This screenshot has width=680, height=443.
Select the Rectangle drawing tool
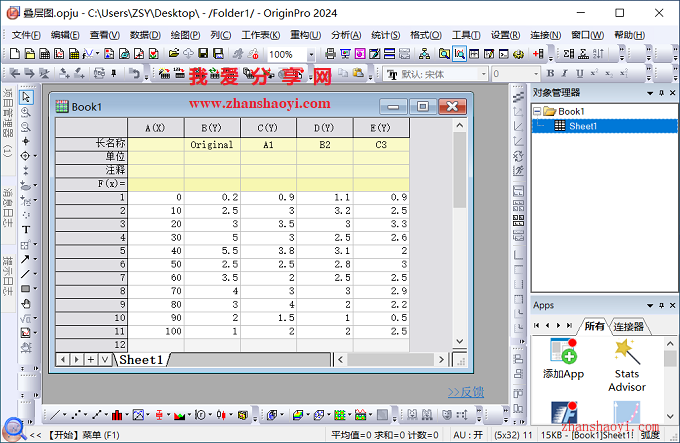tap(25, 289)
